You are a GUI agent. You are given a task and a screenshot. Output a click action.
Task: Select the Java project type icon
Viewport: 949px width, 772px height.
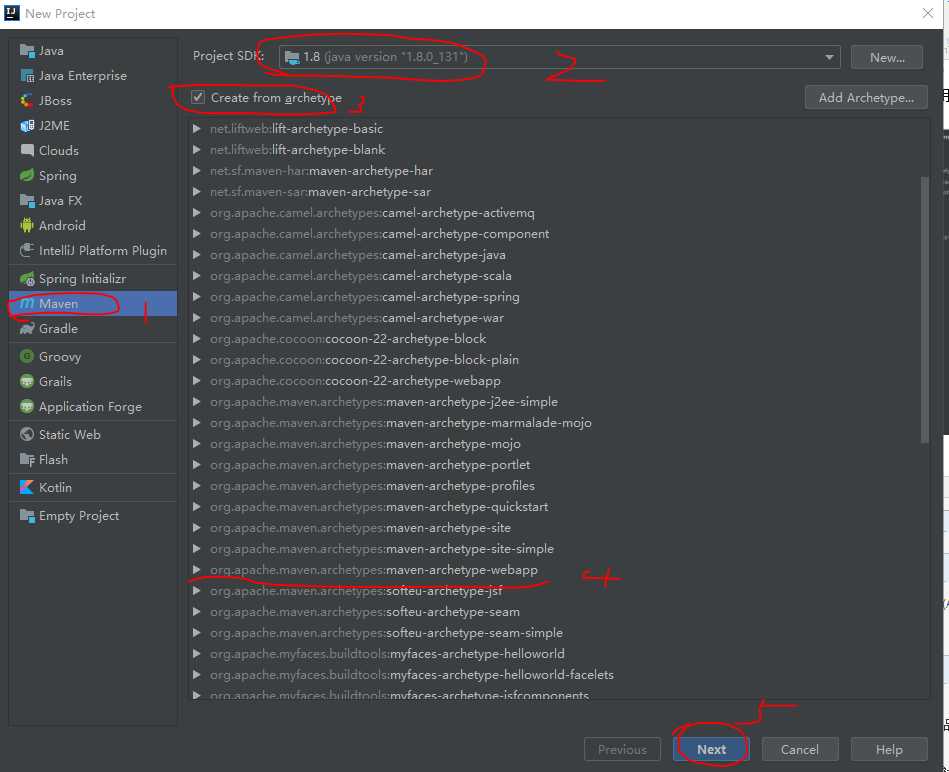(x=27, y=51)
